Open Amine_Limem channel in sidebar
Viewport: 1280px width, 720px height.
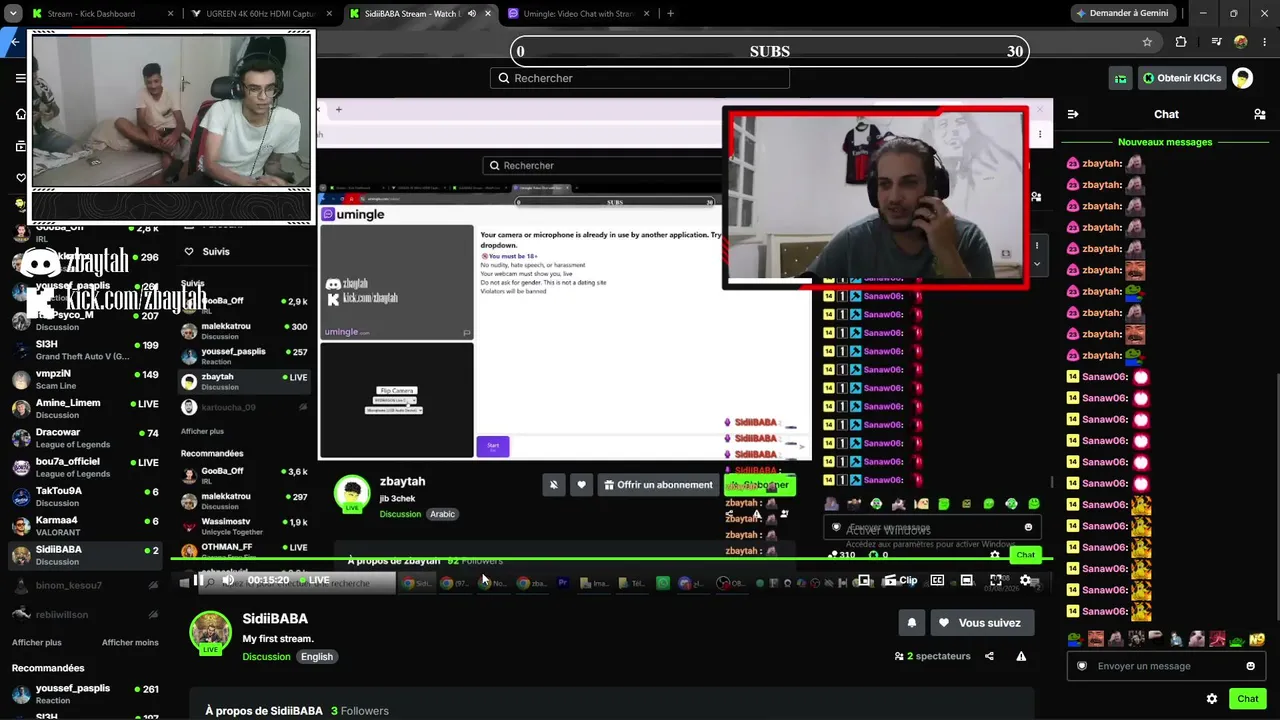(x=85, y=409)
